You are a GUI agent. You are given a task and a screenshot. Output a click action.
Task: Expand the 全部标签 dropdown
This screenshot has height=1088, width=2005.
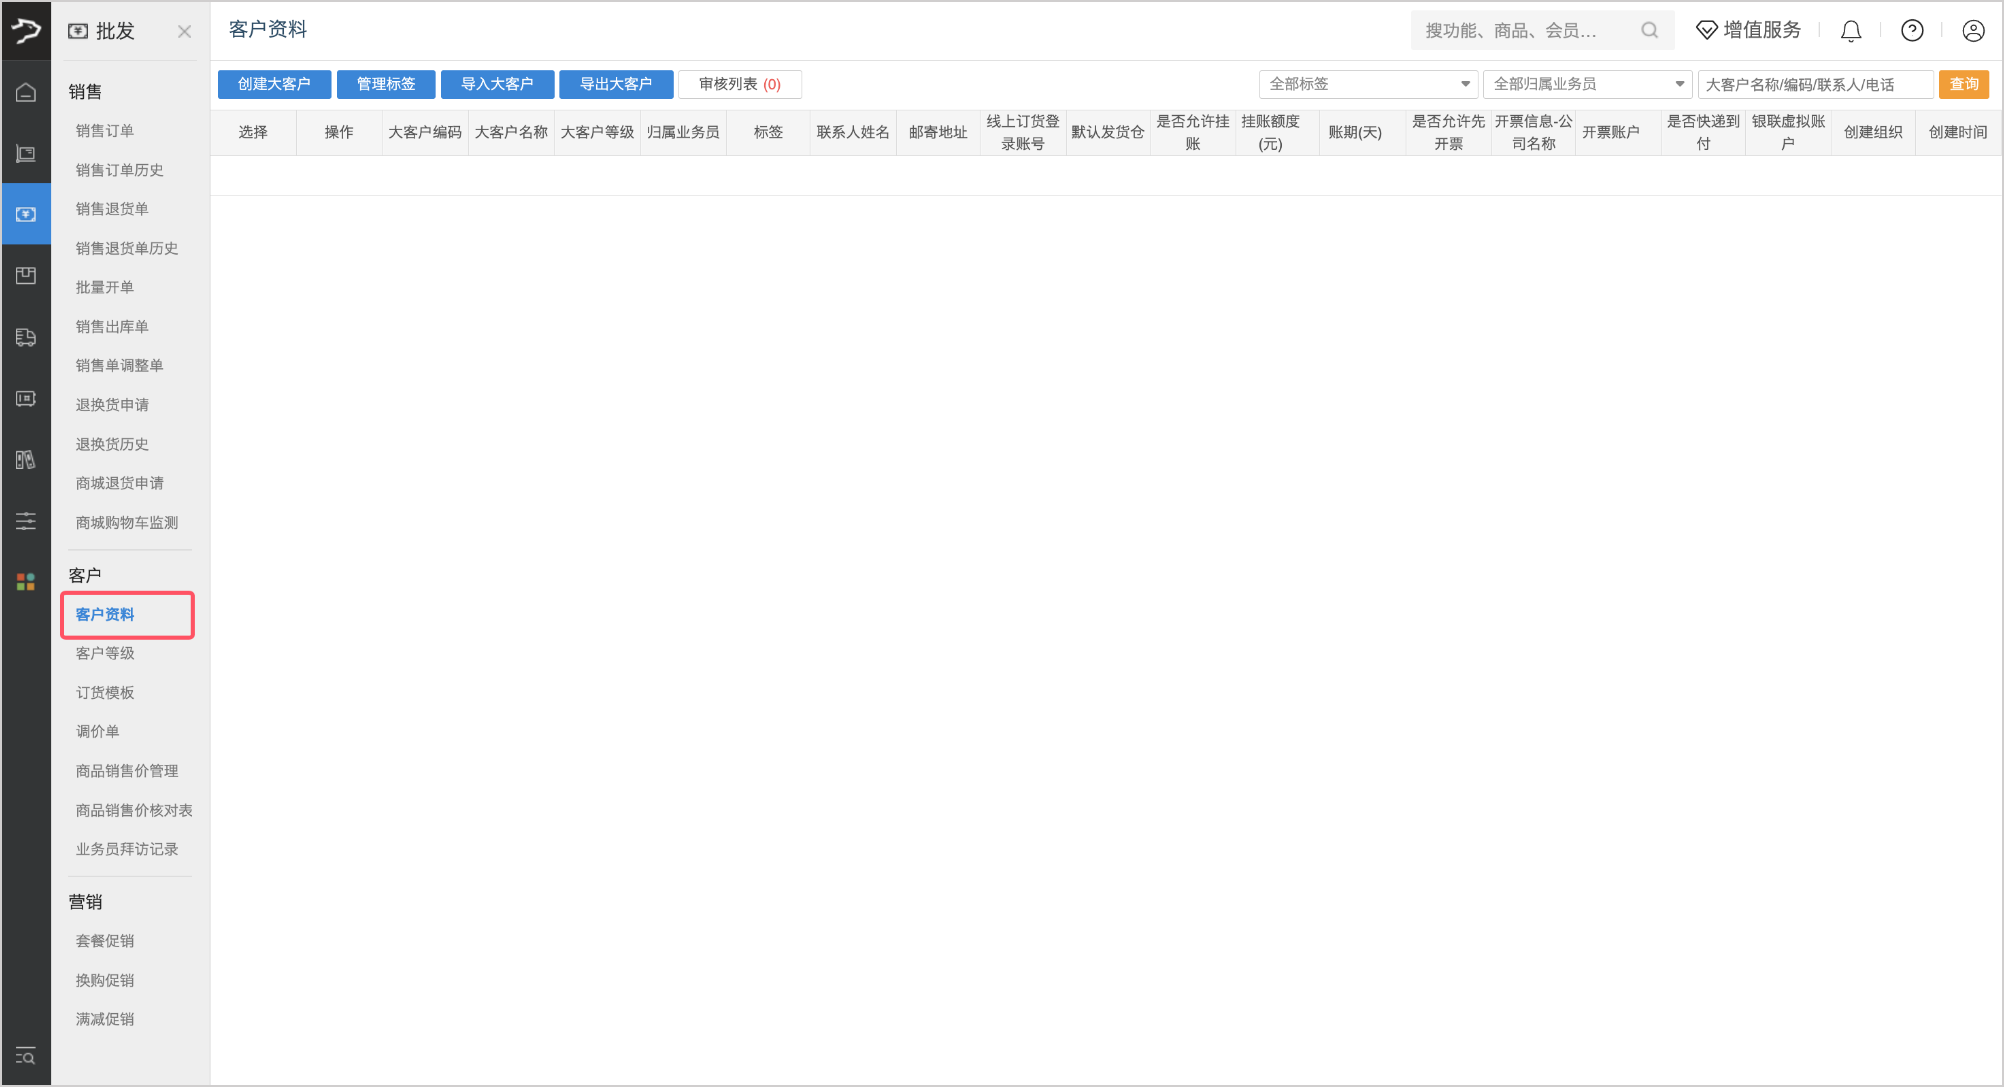[x=1366, y=84]
